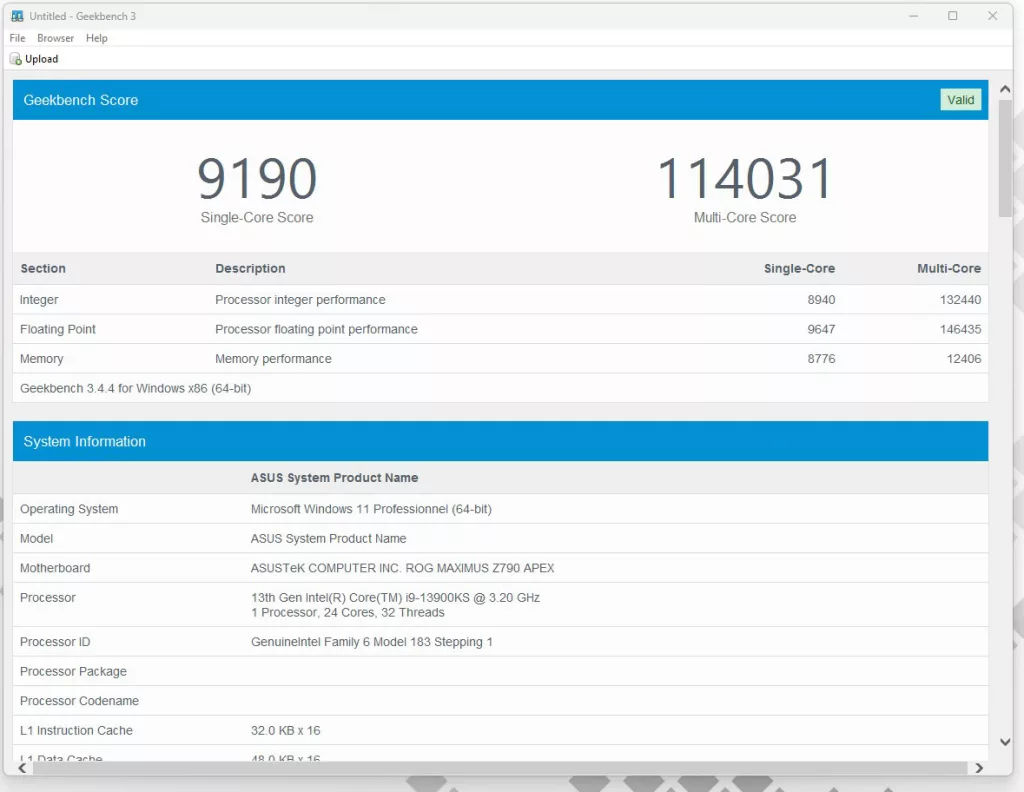The height and width of the screenshot is (792, 1024).
Task: Click Floating Point multi-core value 146435
Action: [960, 329]
